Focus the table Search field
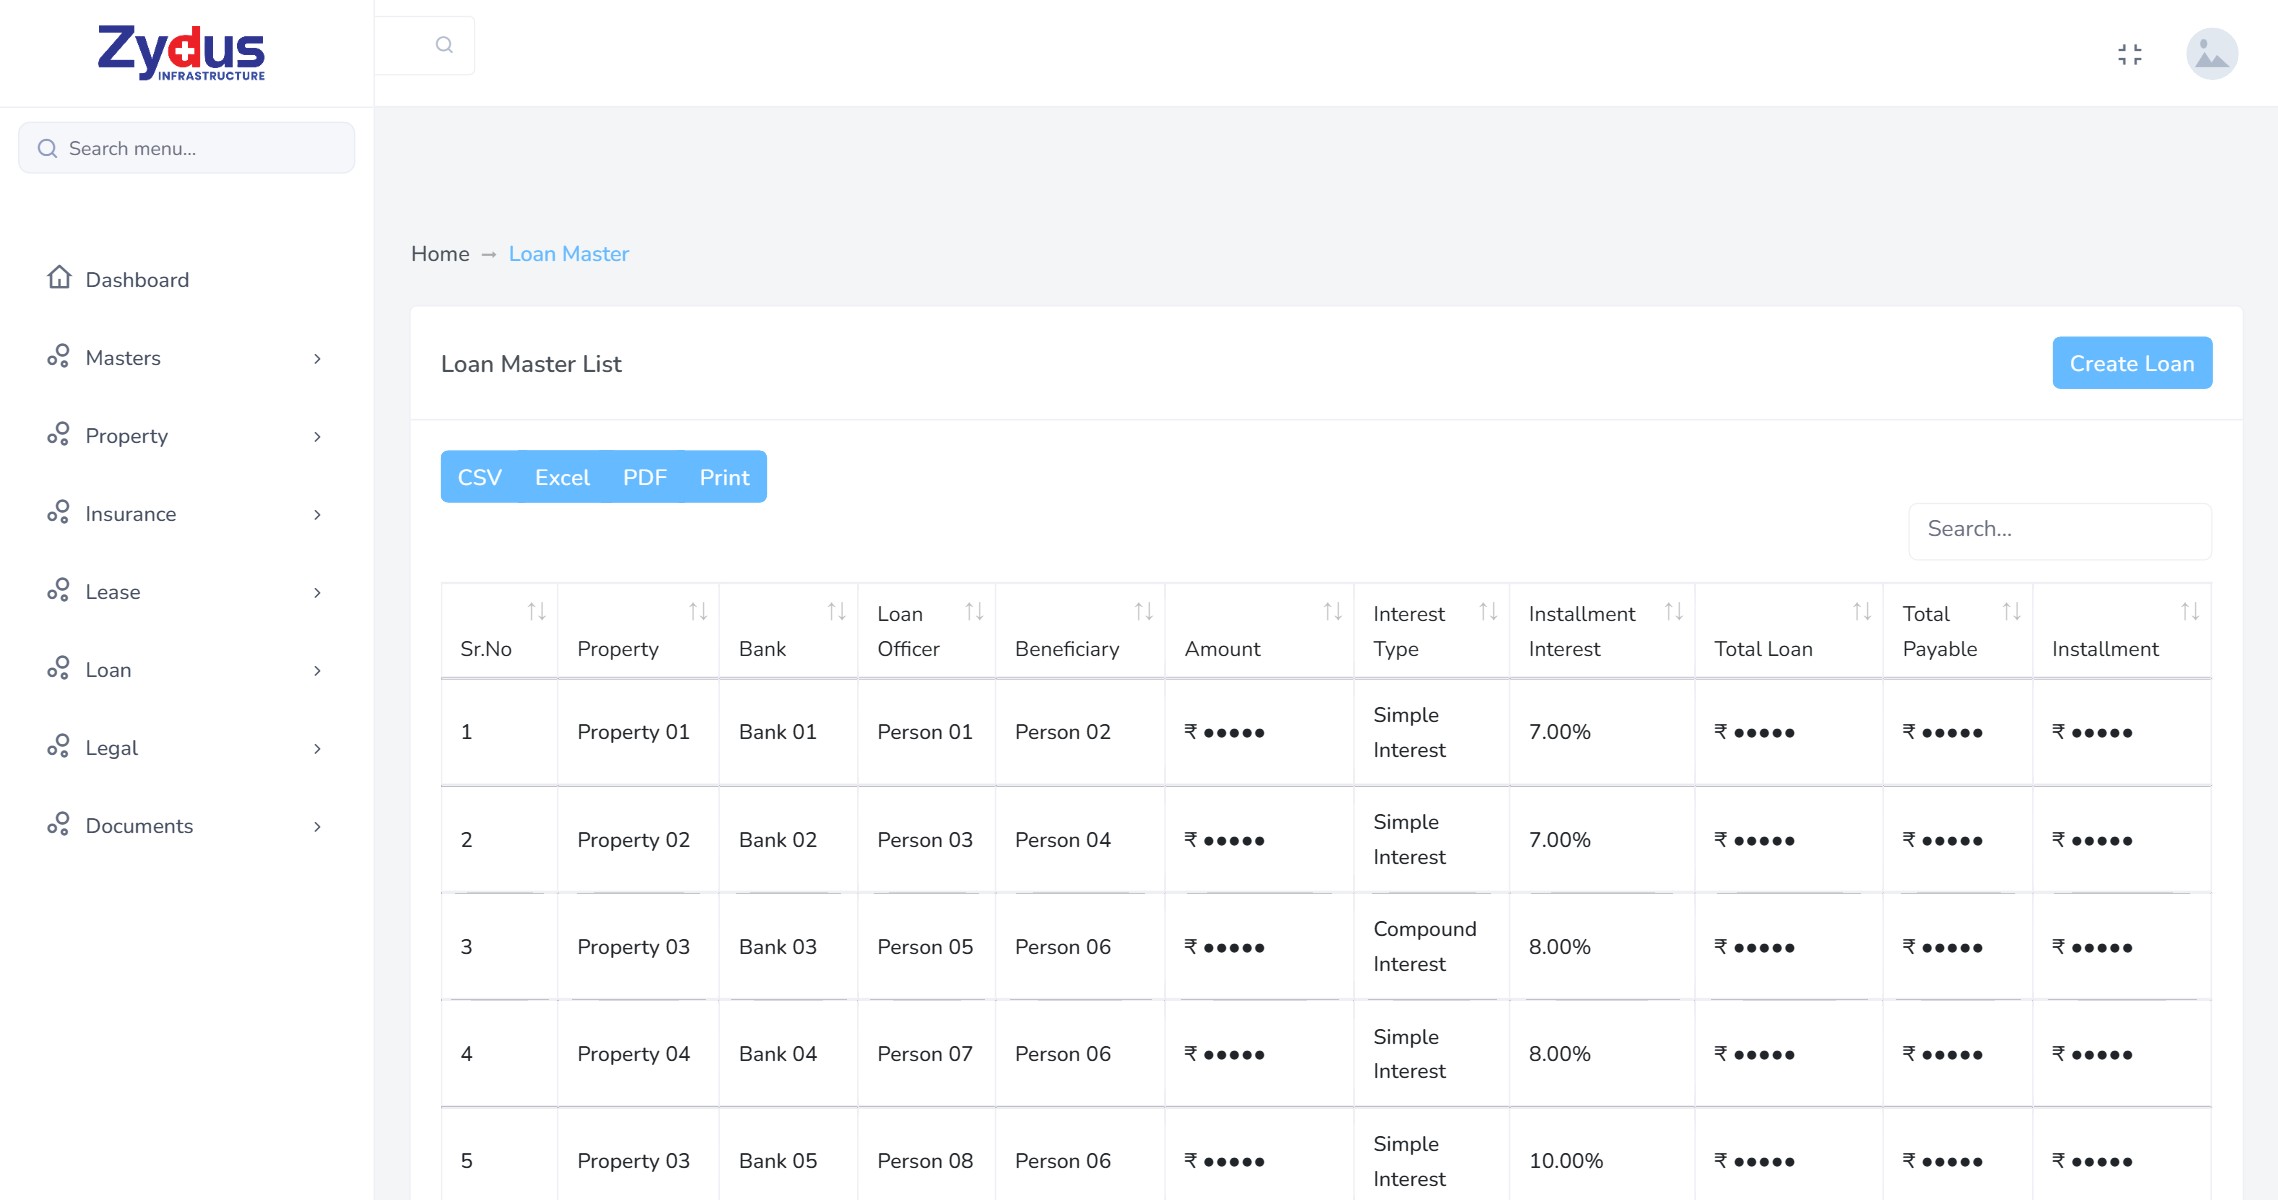 pyautogui.click(x=2060, y=530)
